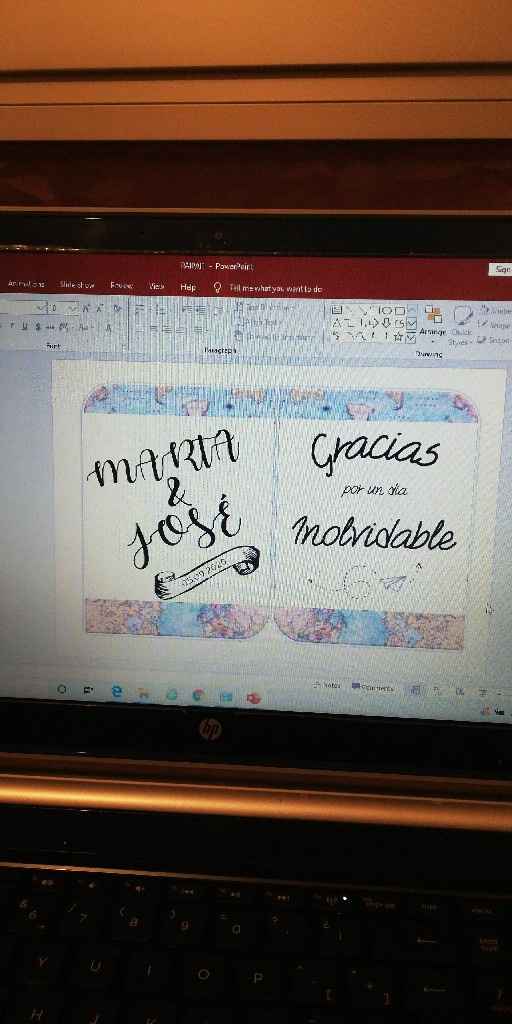Insert a text box from shapes gallery
The width and height of the screenshot is (512, 1024).
click(337, 310)
